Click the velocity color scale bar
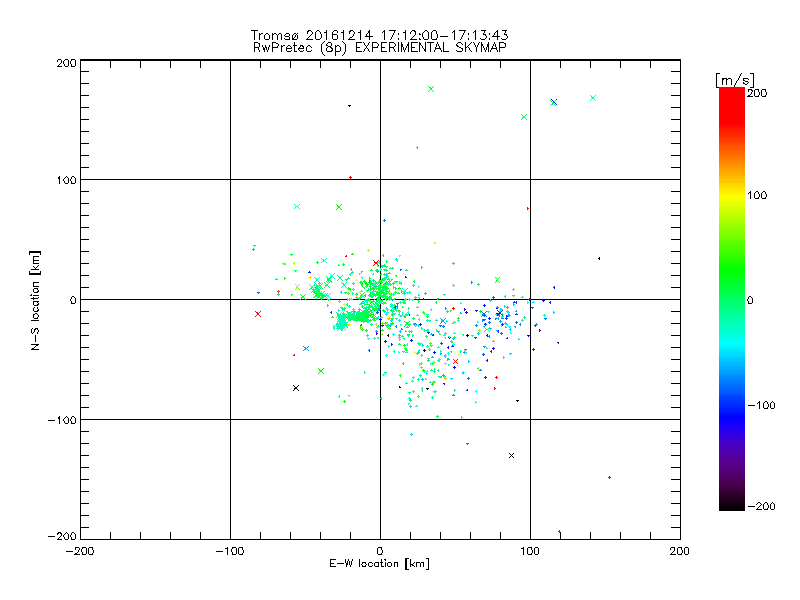Image resolution: width=800 pixels, height=600 pixels. click(732, 299)
